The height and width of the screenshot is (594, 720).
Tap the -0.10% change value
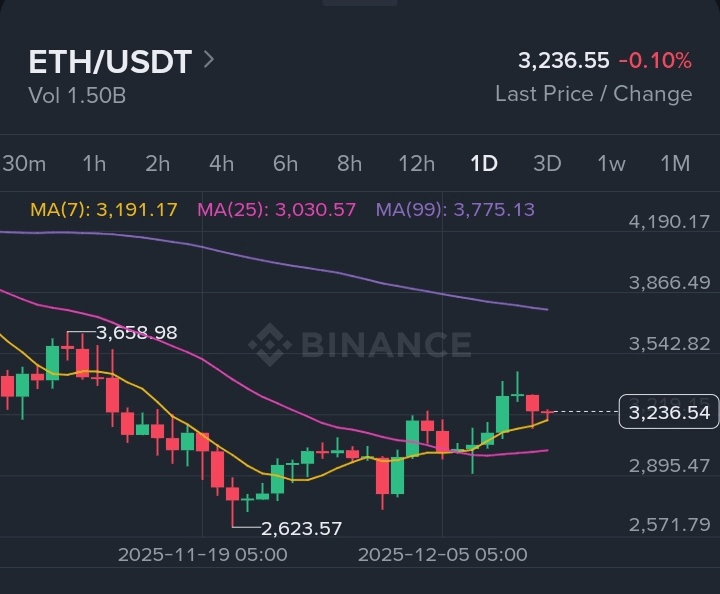click(x=655, y=61)
